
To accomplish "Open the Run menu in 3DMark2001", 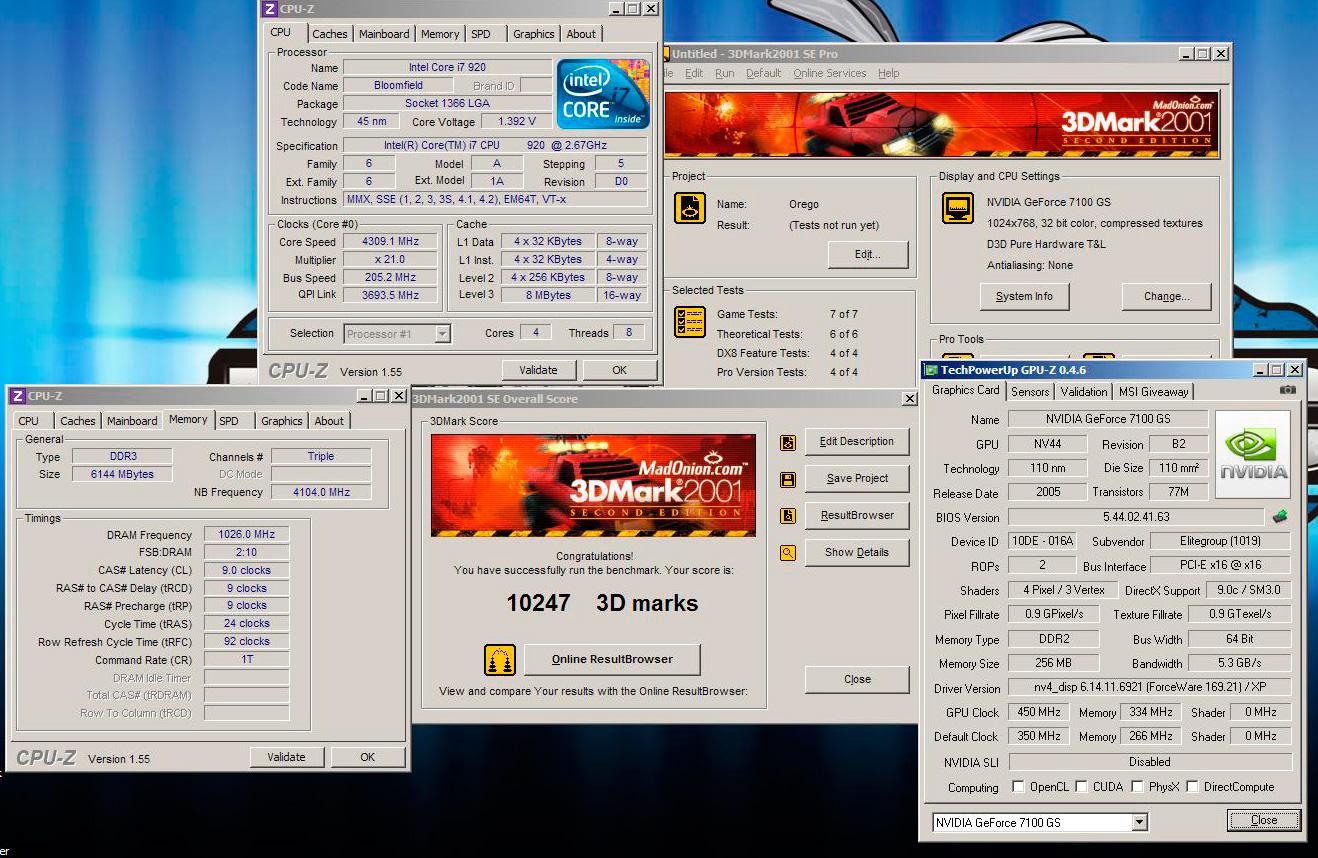I will [724, 73].
